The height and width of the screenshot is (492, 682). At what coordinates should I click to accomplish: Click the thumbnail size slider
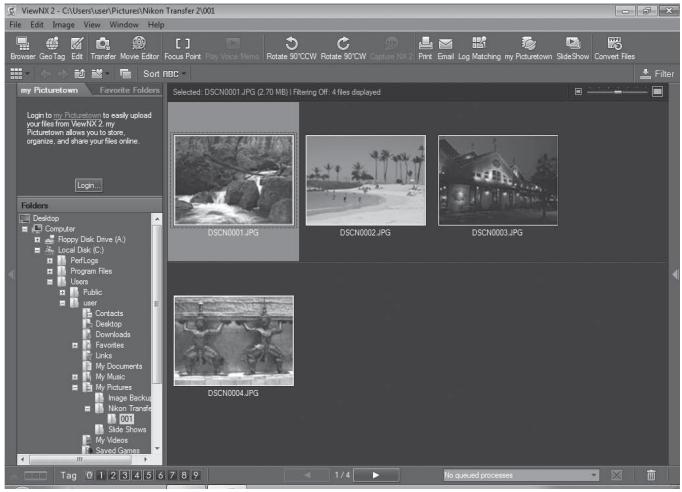coord(617,92)
